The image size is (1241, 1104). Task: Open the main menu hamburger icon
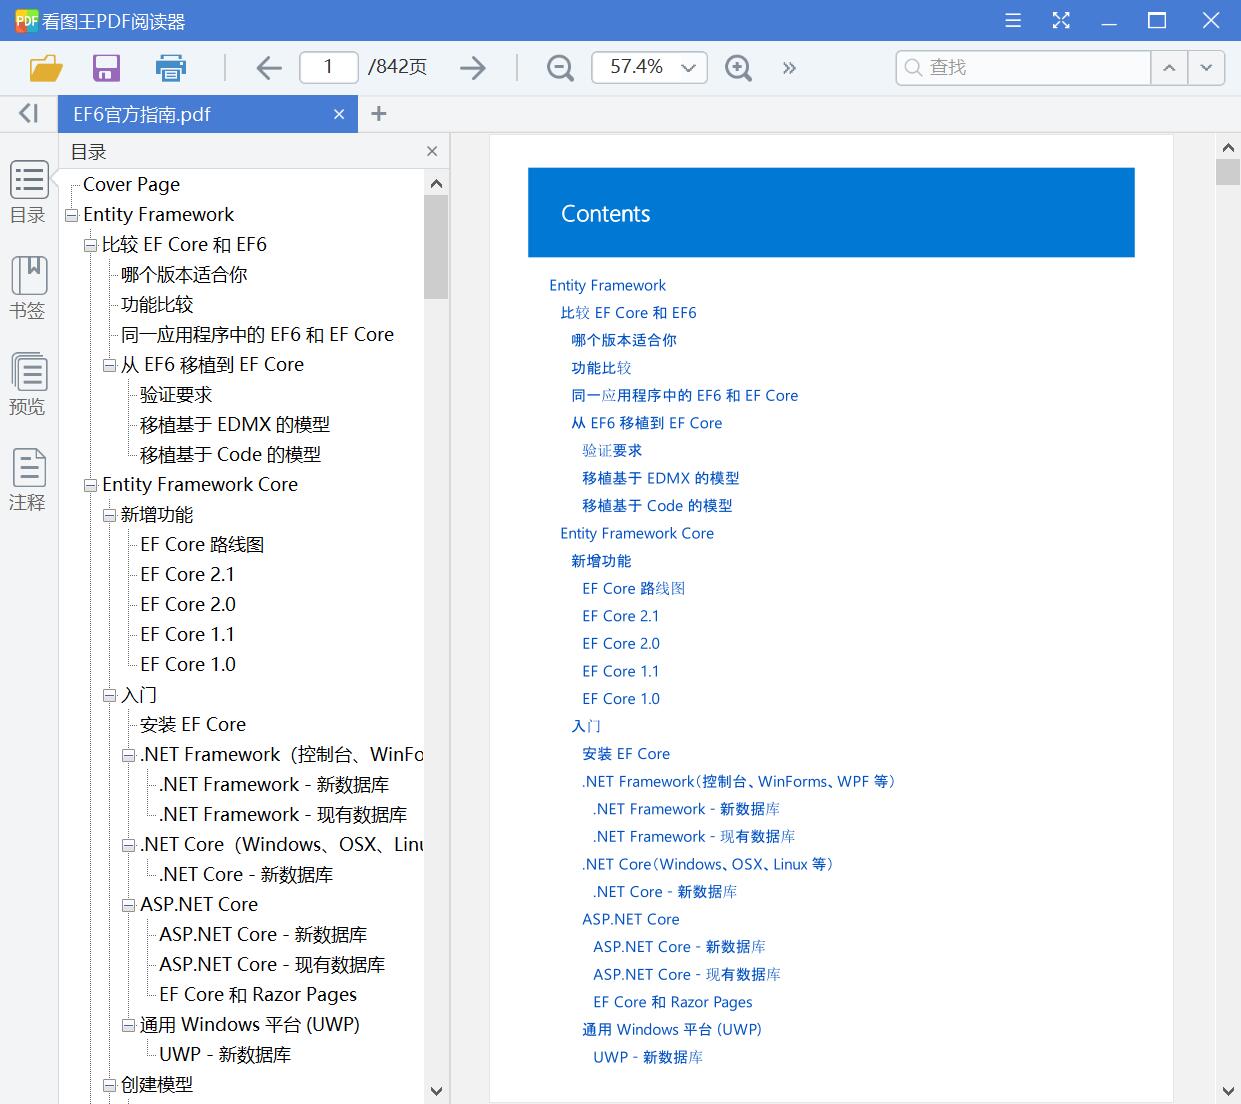(x=1013, y=20)
